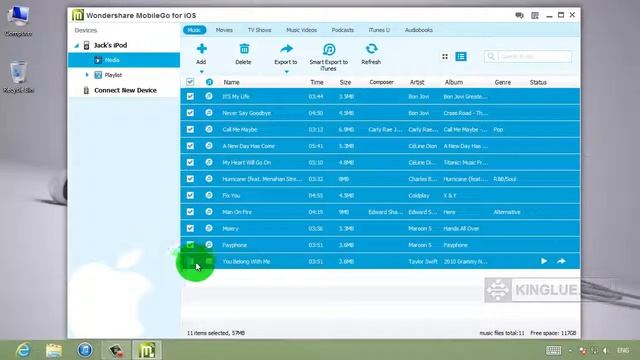The width and height of the screenshot is (640, 360).
Task: Toggle select-all checkbox in header
Action: coord(190,82)
